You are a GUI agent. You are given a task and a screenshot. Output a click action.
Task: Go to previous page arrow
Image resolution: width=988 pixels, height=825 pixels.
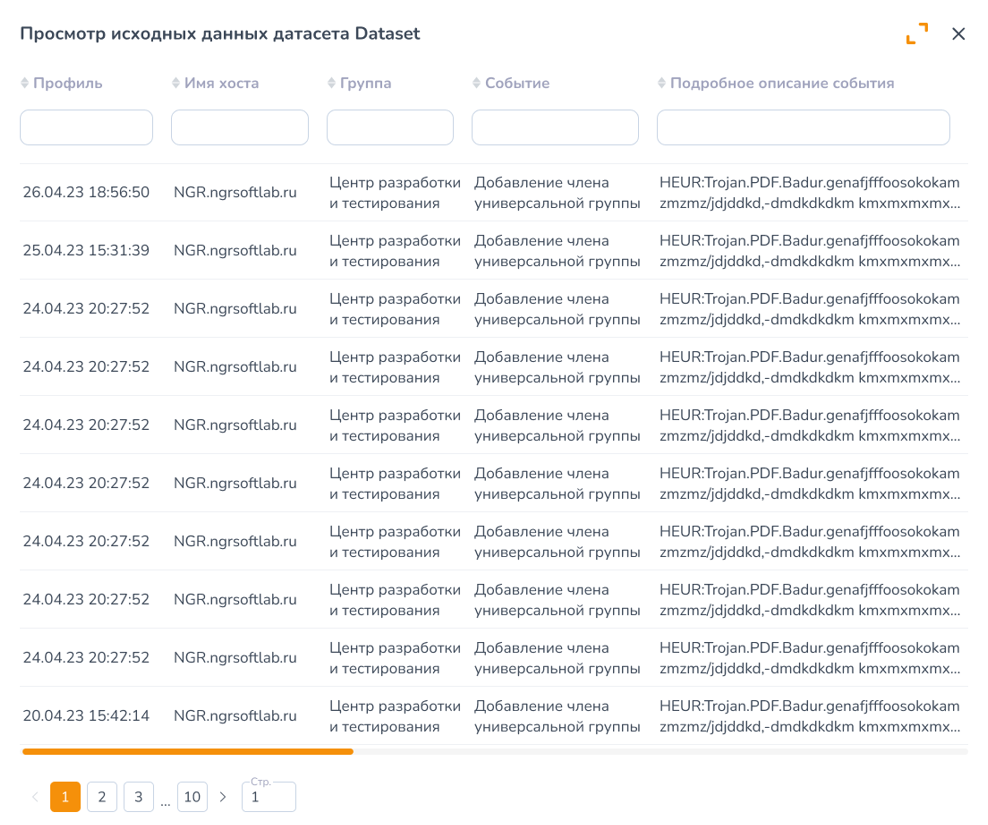pos(35,797)
